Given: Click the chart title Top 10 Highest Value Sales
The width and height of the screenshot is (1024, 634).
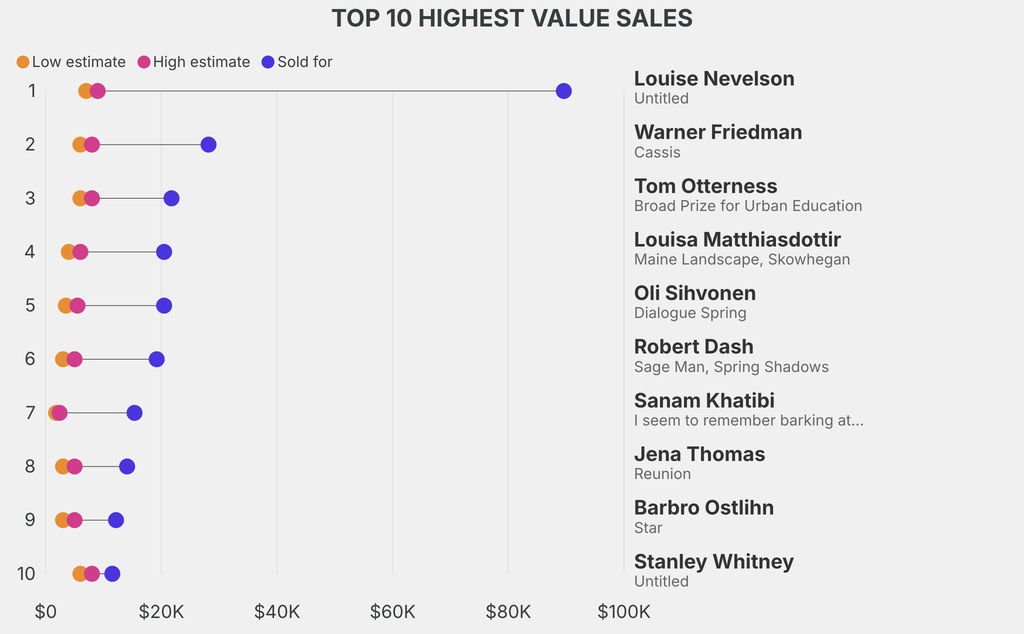Looking at the screenshot, I should [x=512, y=18].
